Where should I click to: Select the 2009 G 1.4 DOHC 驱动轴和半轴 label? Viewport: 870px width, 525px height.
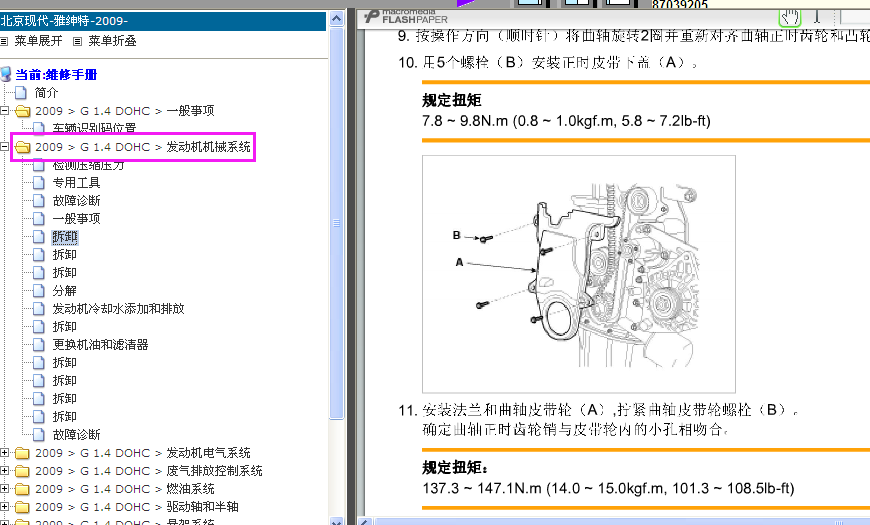(x=136, y=507)
